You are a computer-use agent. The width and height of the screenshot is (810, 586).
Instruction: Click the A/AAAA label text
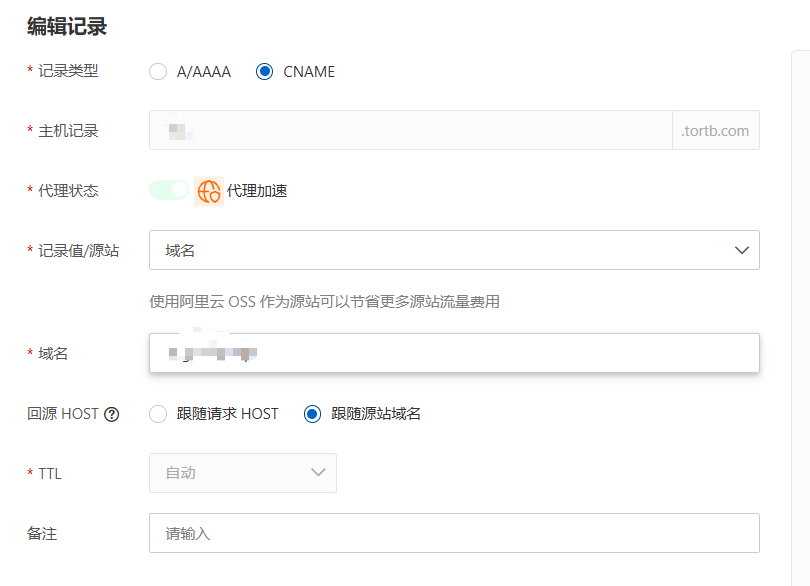(204, 72)
